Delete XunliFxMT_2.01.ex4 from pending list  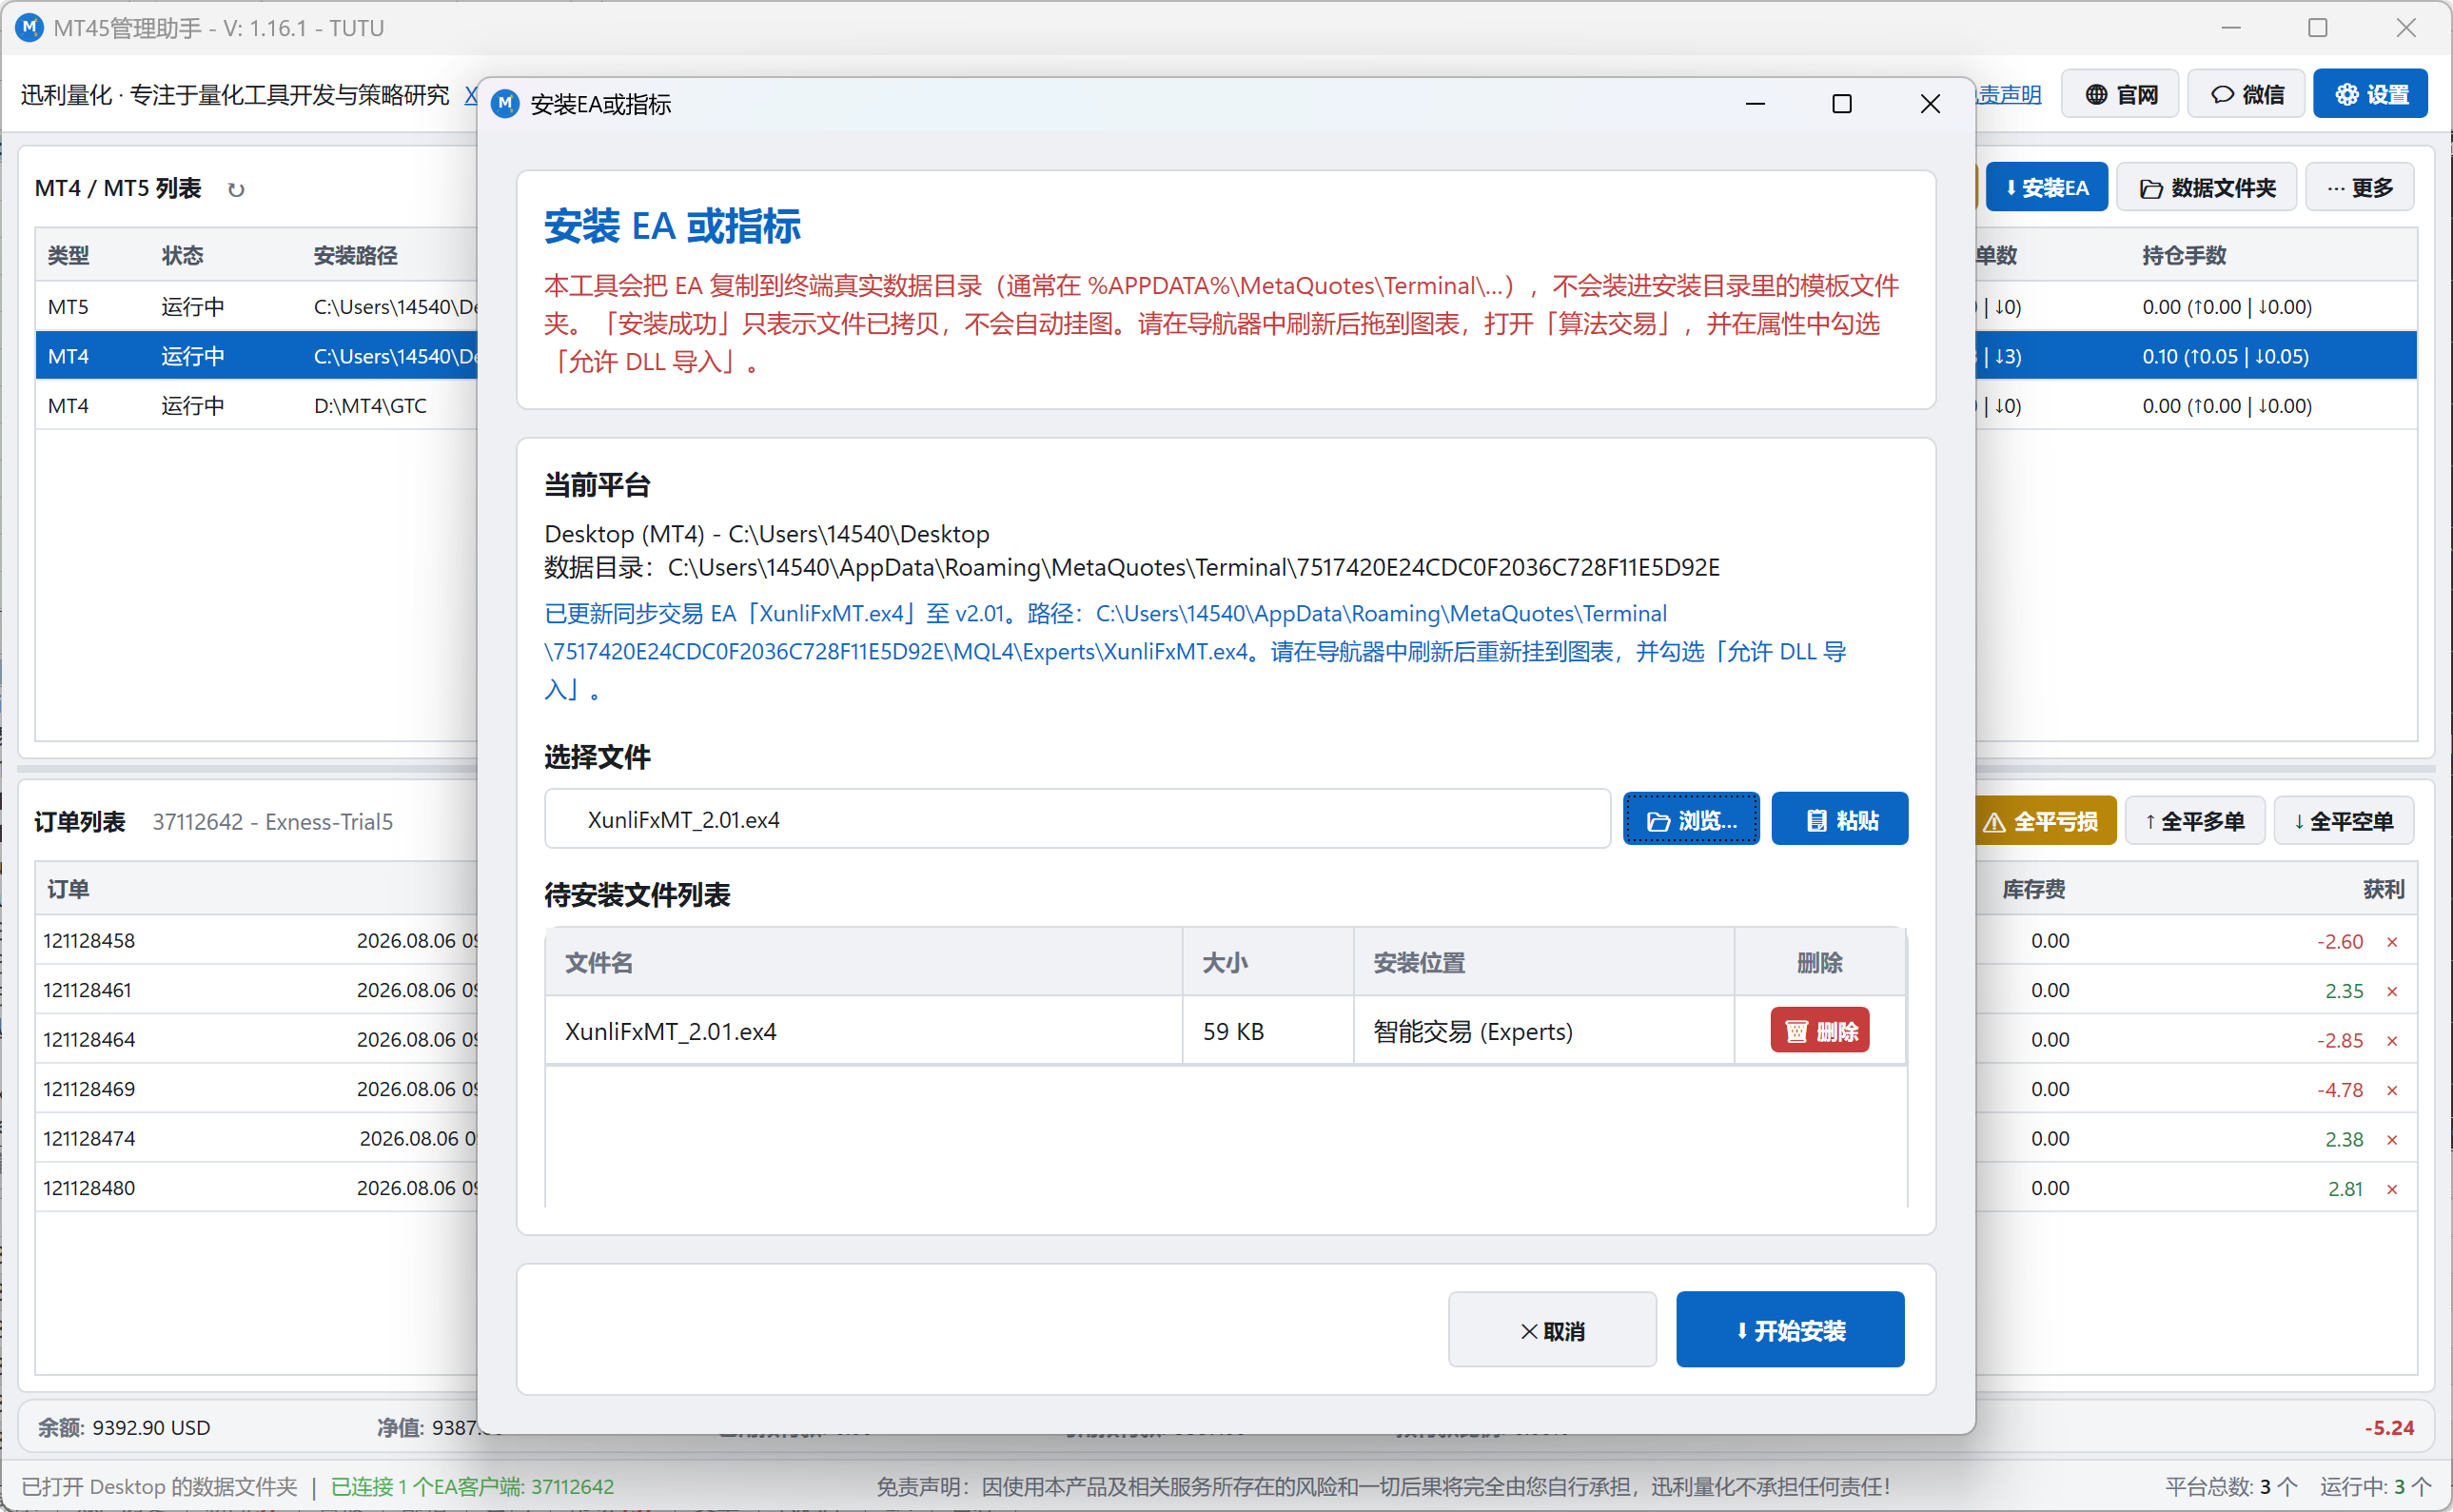click(x=1820, y=1030)
